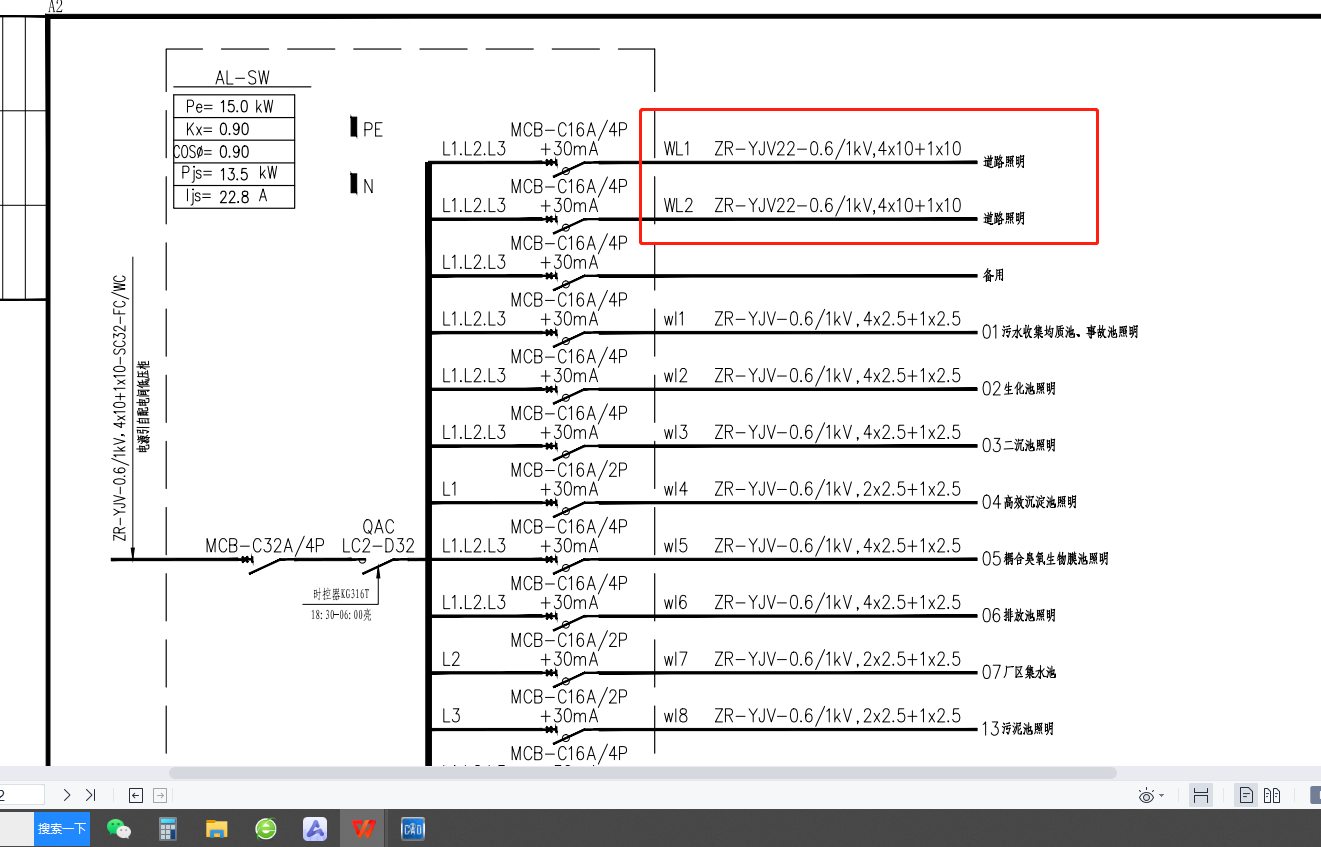Click the A2 sheet label
This screenshot has width=1321, height=847.
tap(56, 7)
